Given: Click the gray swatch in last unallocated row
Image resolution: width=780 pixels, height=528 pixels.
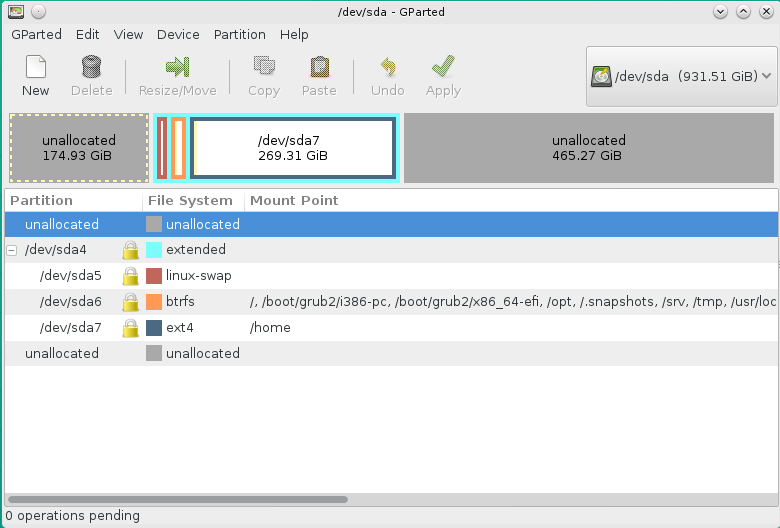Looking at the screenshot, I should click(x=154, y=353).
